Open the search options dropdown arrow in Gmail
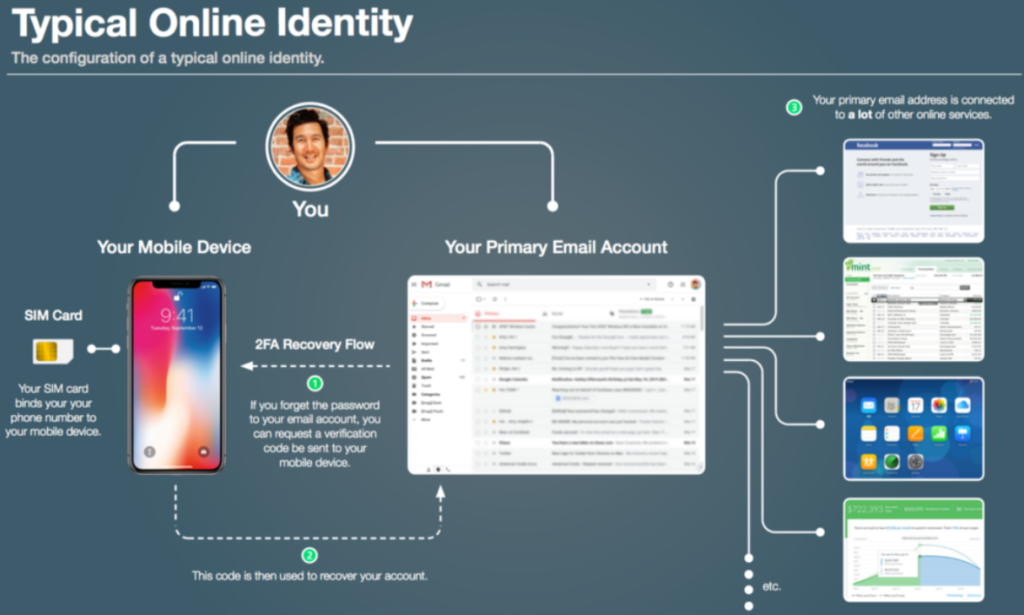The height and width of the screenshot is (615, 1024). tap(648, 284)
